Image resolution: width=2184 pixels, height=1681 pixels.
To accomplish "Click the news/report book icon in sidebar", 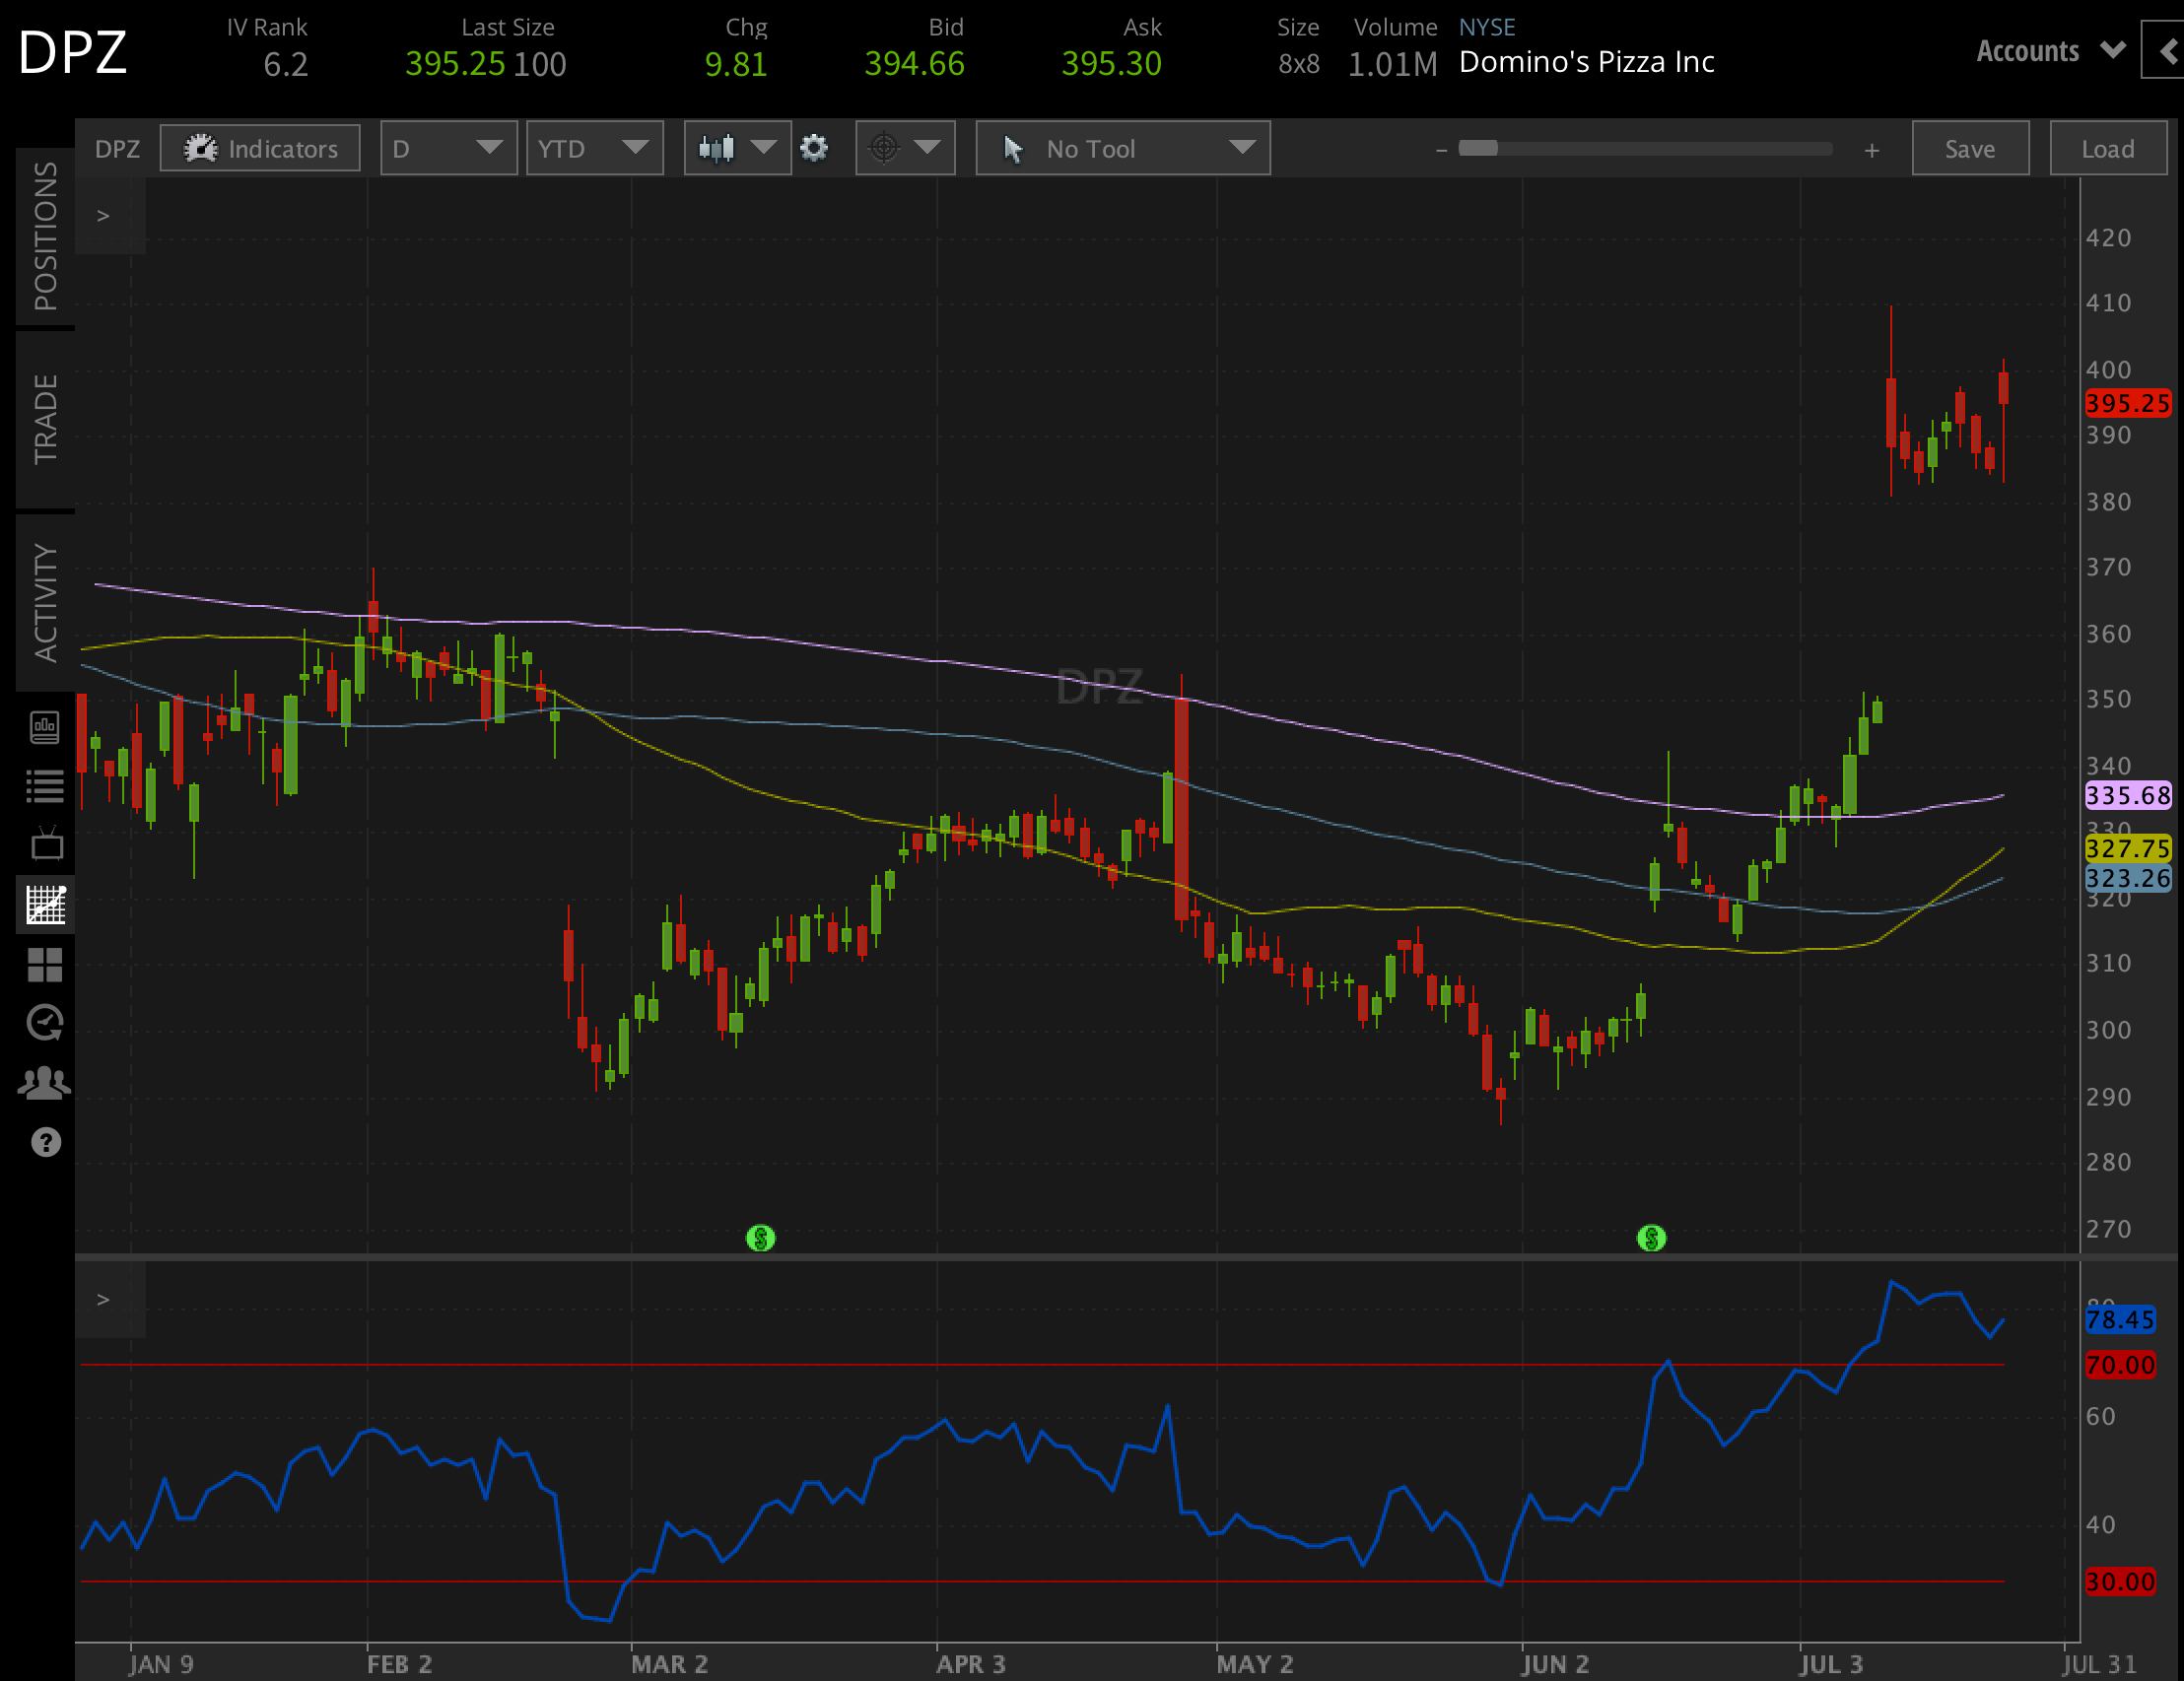I will (45, 728).
